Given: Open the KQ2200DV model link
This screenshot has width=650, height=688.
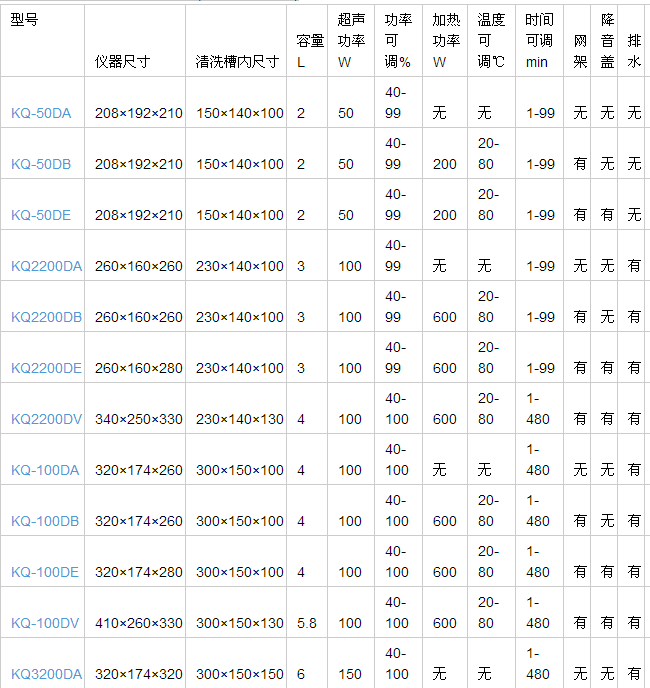Looking at the screenshot, I should [x=46, y=419].
